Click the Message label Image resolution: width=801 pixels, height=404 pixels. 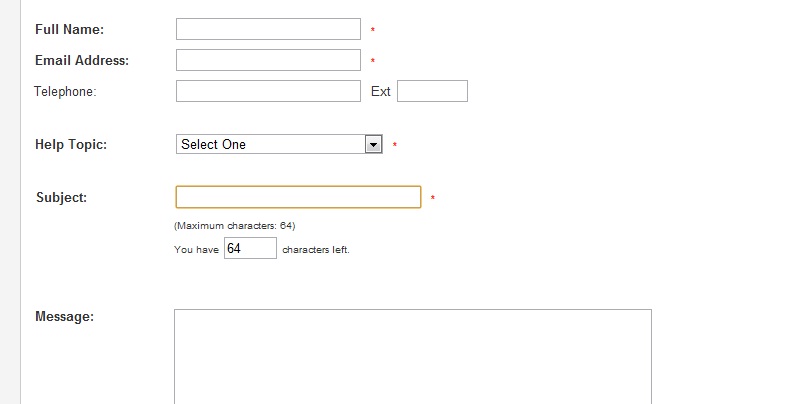click(64, 317)
